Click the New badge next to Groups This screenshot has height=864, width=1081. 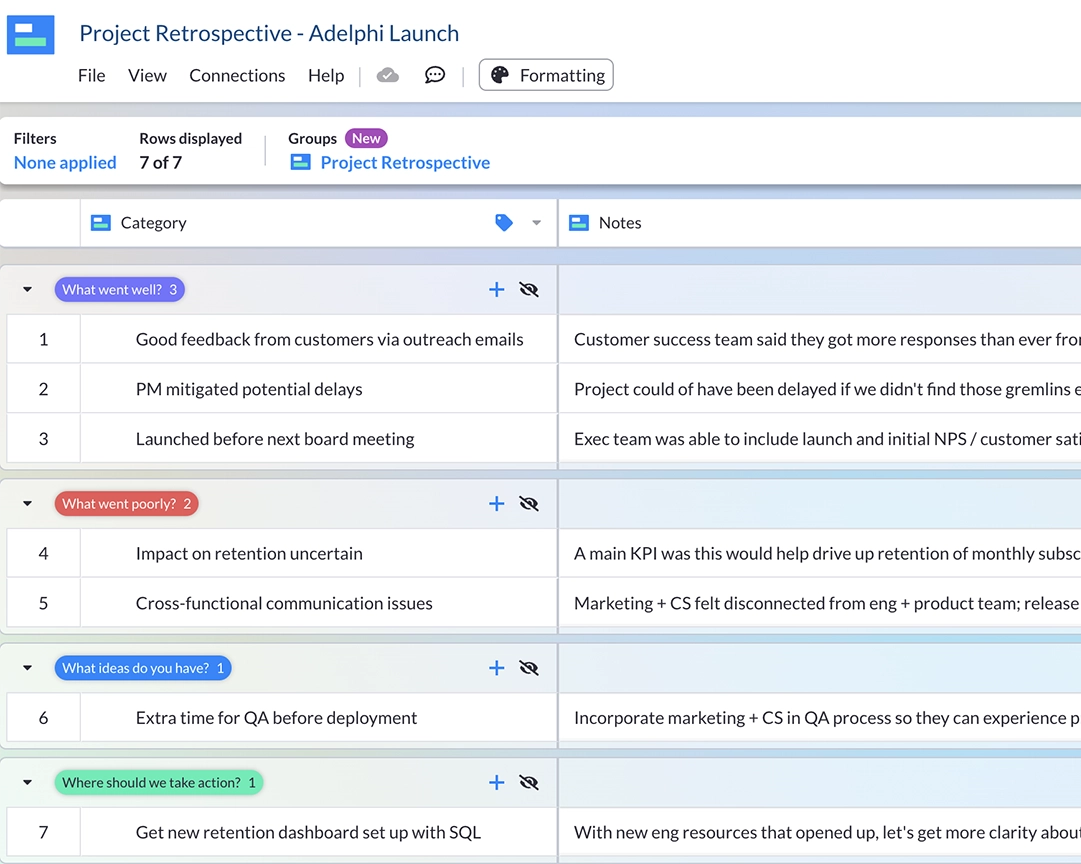(366, 139)
